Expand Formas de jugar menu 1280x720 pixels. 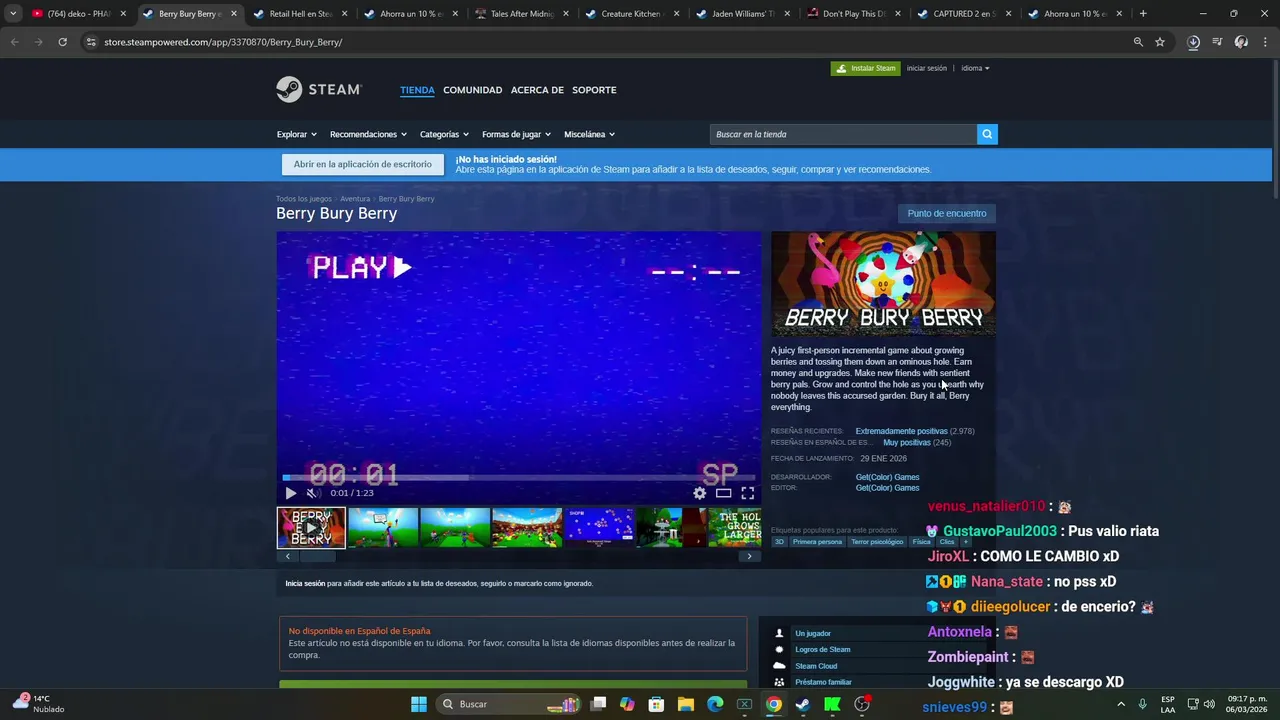[x=516, y=134]
